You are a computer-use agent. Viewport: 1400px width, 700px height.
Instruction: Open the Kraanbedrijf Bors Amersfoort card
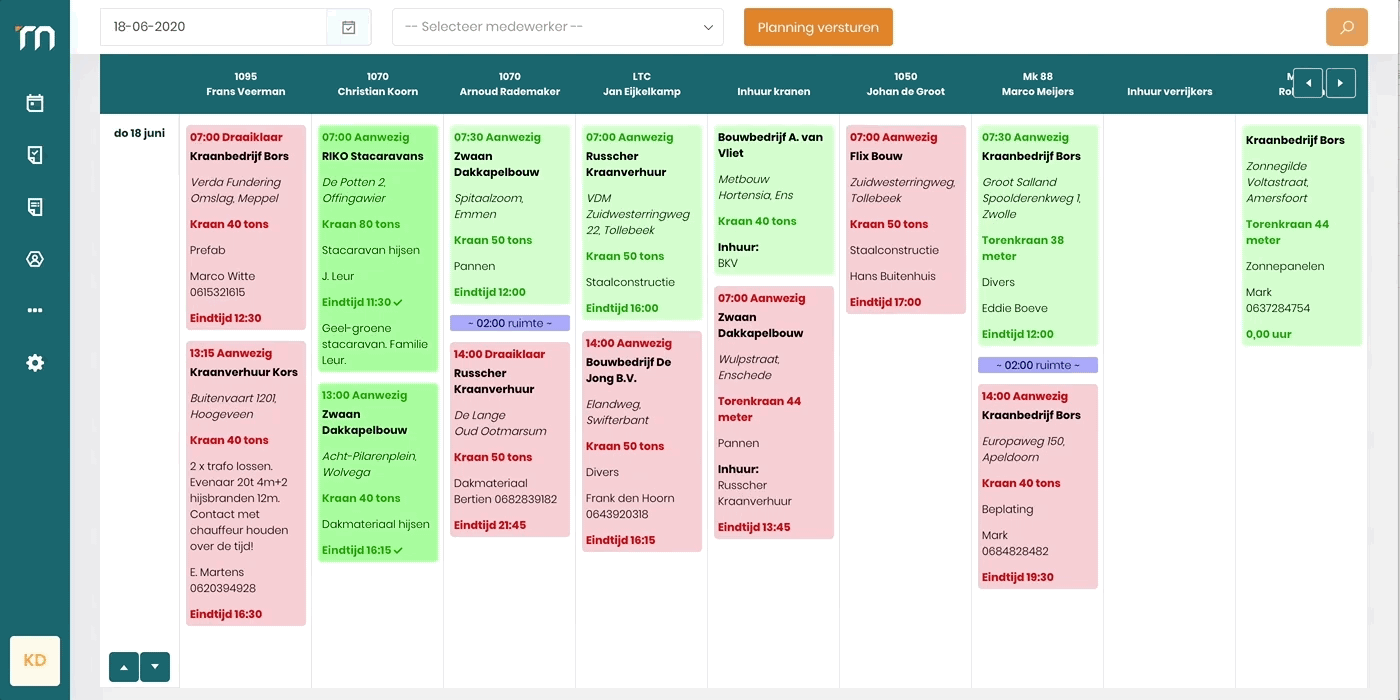(1302, 236)
